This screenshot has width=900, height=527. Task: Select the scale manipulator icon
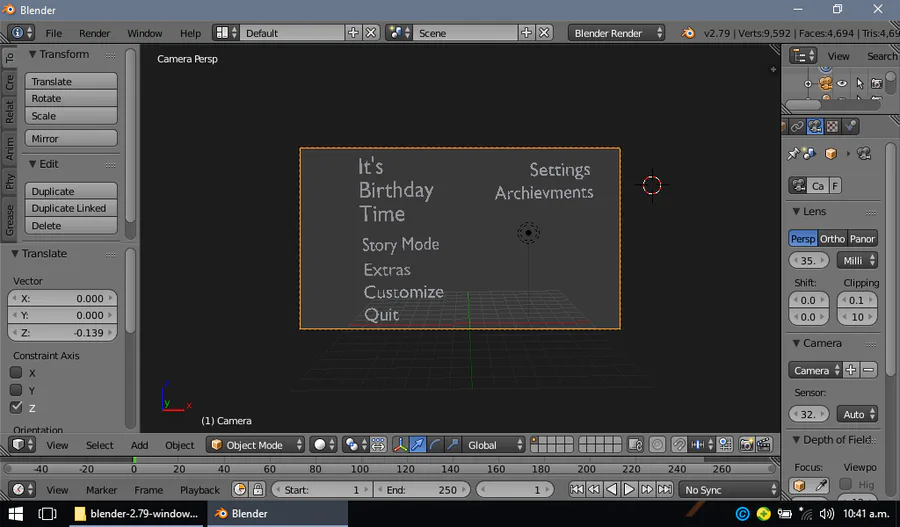(x=453, y=445)
